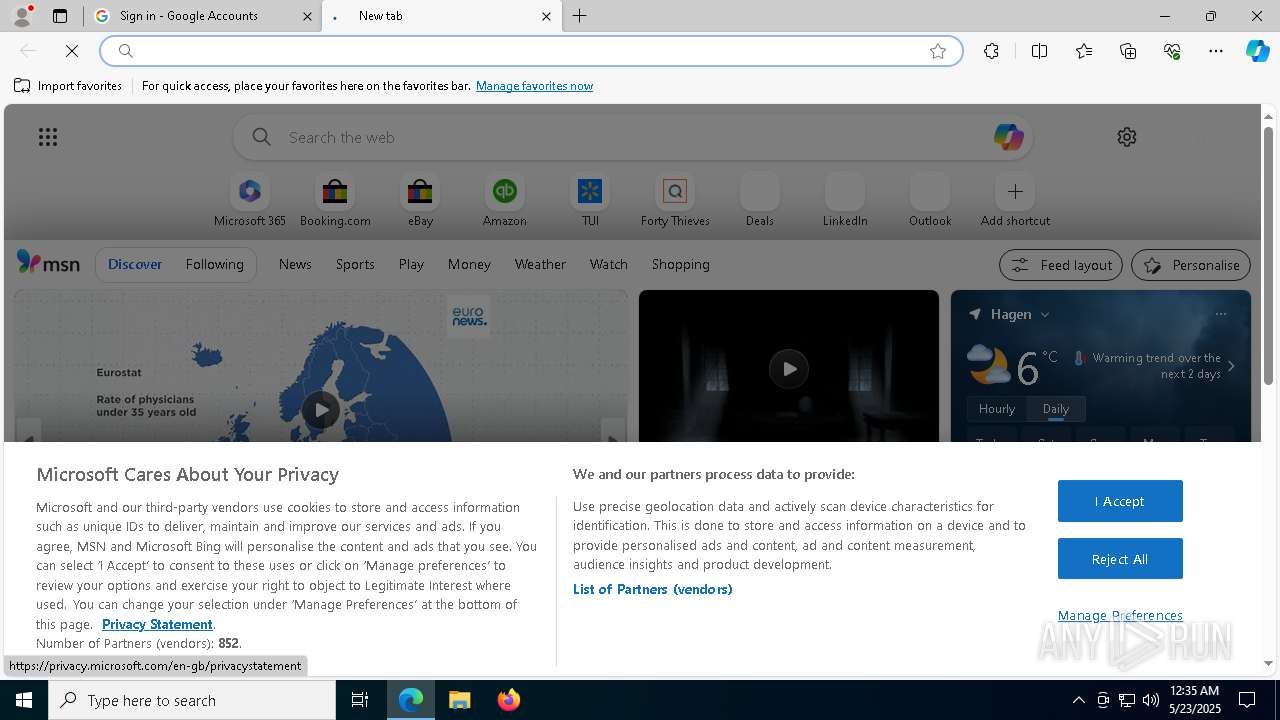
Task: Open the Collections icon
Action: click(x=1128, y=51)
